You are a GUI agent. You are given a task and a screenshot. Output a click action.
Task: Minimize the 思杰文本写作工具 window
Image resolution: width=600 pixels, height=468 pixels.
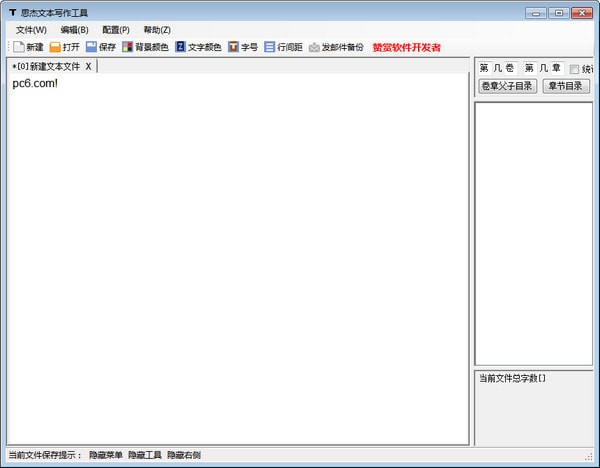pos(536,13)
